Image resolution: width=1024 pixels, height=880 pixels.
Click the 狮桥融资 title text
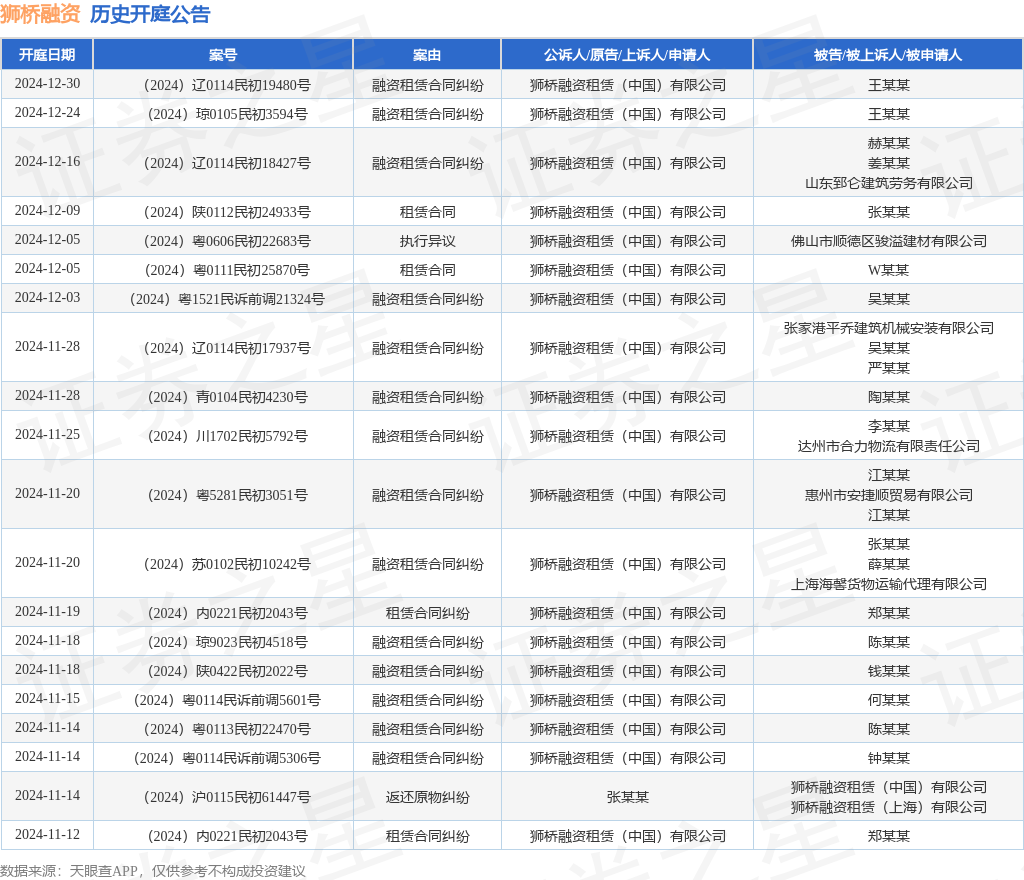click(40, 14)
